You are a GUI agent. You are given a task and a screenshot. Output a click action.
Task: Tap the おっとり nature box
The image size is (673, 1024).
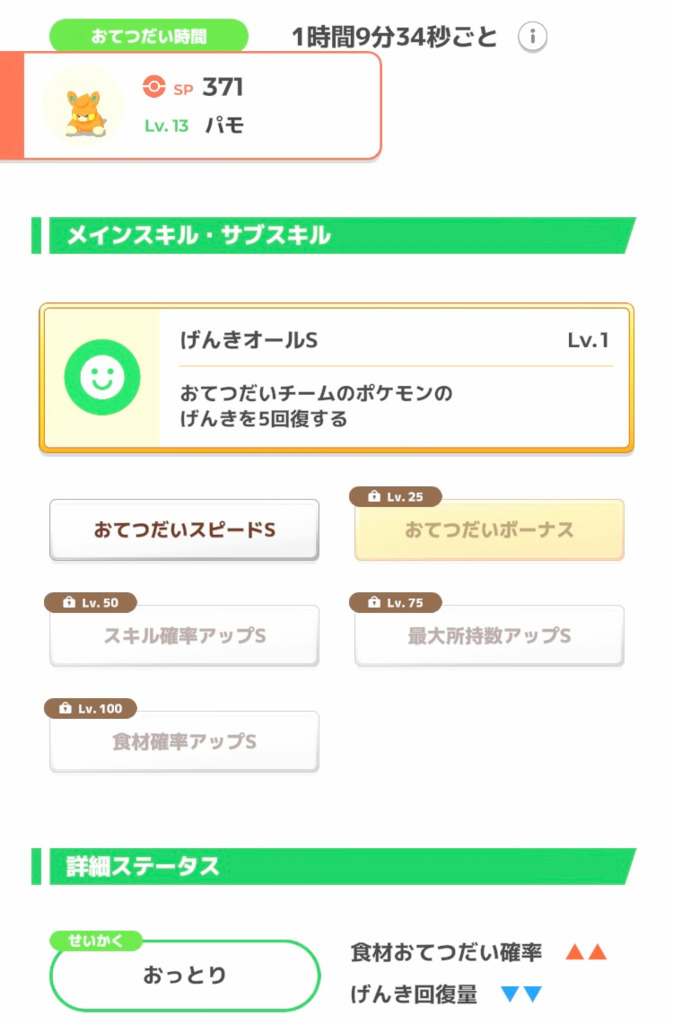pyautogui.click(x=185, y=976)
